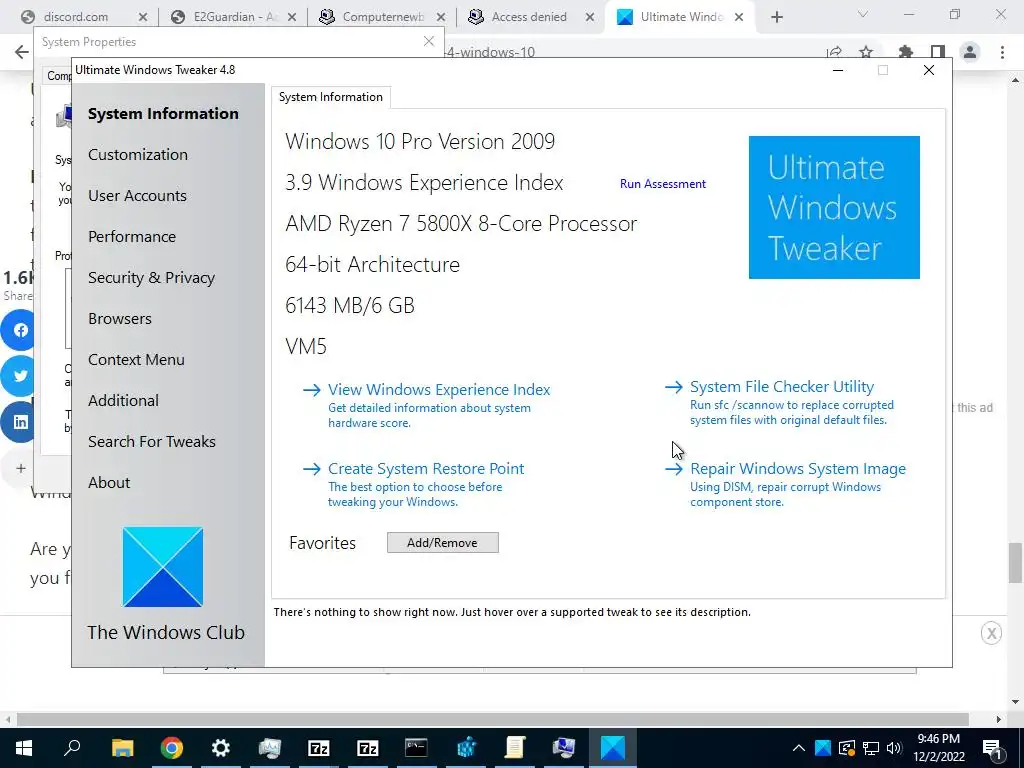Image resolution: width=1024 pixels, height=768 pixels.
Task: Switch to the E2Guardian browser tab
Action: click(234, 17)
